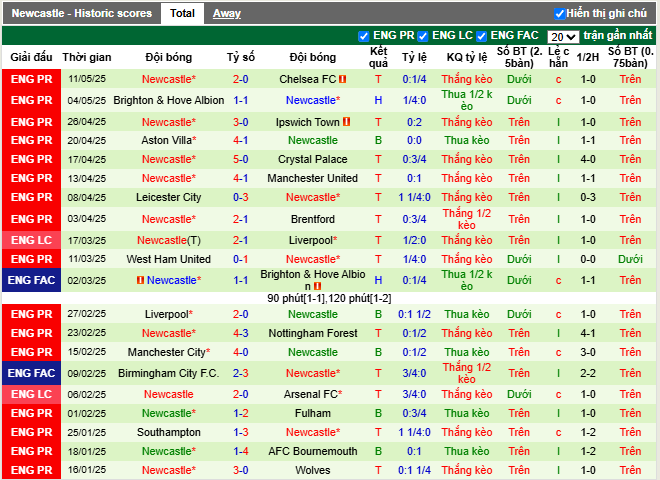The width and height of the screenshot is (660, 480).
Task: Click the 90 phút[1-1],120 phút[1-2] note
Action: click(329, 298)
